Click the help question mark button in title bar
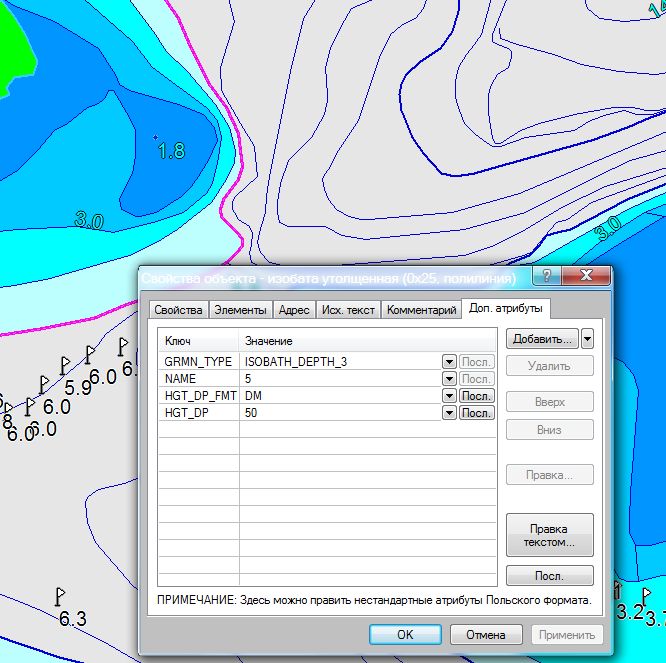The width and height of the screenshot is (666, 663). (546, 277)
